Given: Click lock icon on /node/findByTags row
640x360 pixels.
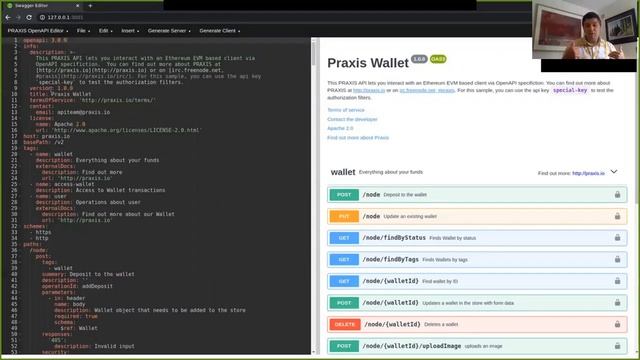Looking at the screenshot, I should (617, 259).
